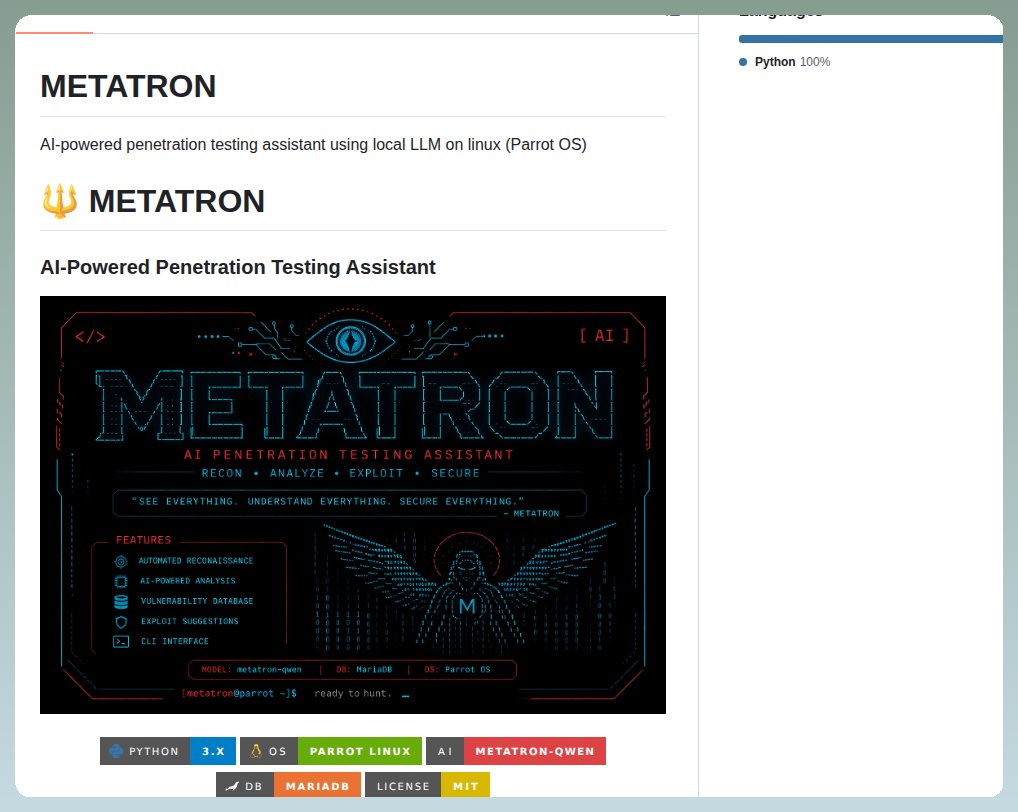Click the Python 3.x badge
The height and width of the screenshot is (812, 1018).
pos(168,751)
